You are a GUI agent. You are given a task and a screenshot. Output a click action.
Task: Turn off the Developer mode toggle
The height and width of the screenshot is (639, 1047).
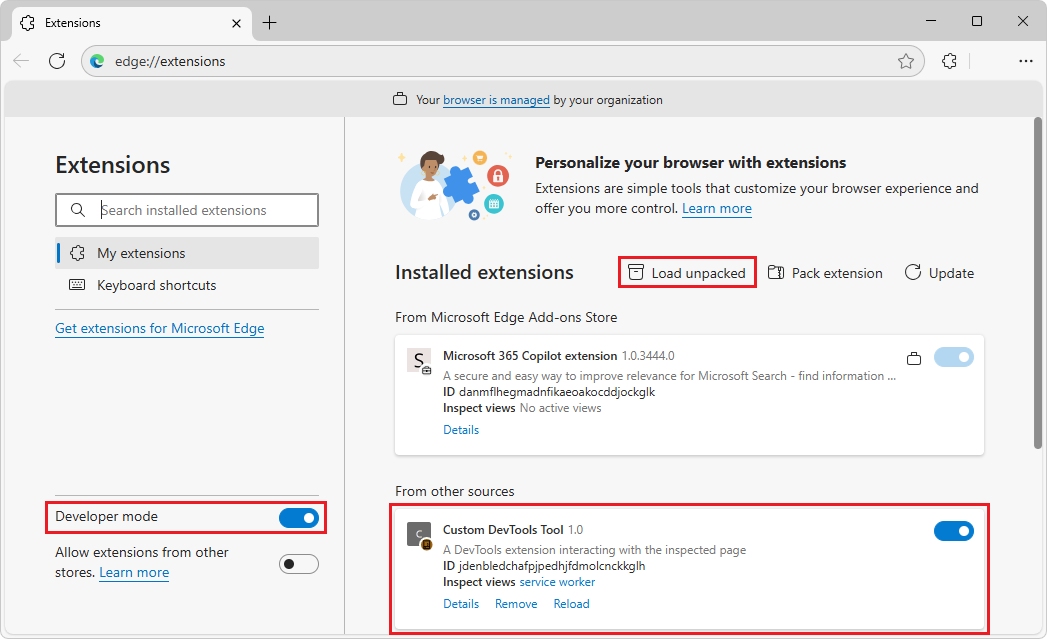pyautogui.click(x=298, y=517)
